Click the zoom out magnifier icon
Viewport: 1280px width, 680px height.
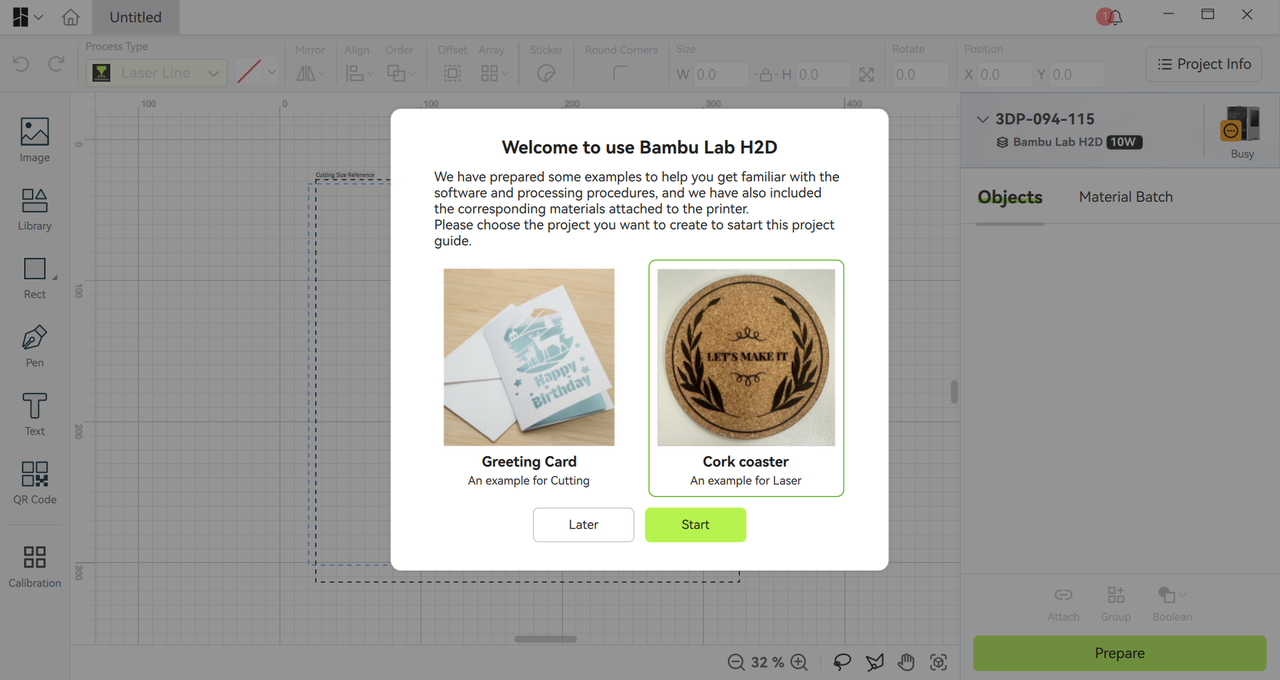click(x=736, y=662)
